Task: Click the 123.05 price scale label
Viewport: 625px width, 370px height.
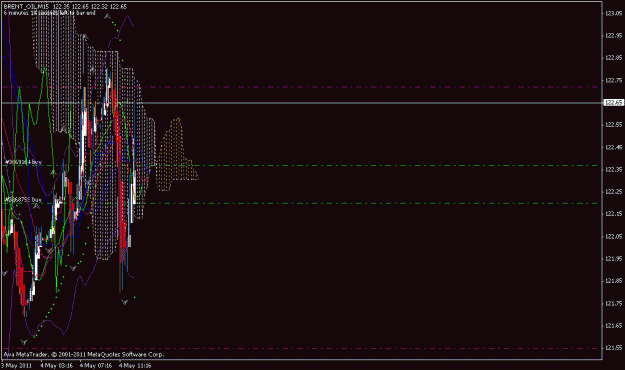Action: (614, 13)
